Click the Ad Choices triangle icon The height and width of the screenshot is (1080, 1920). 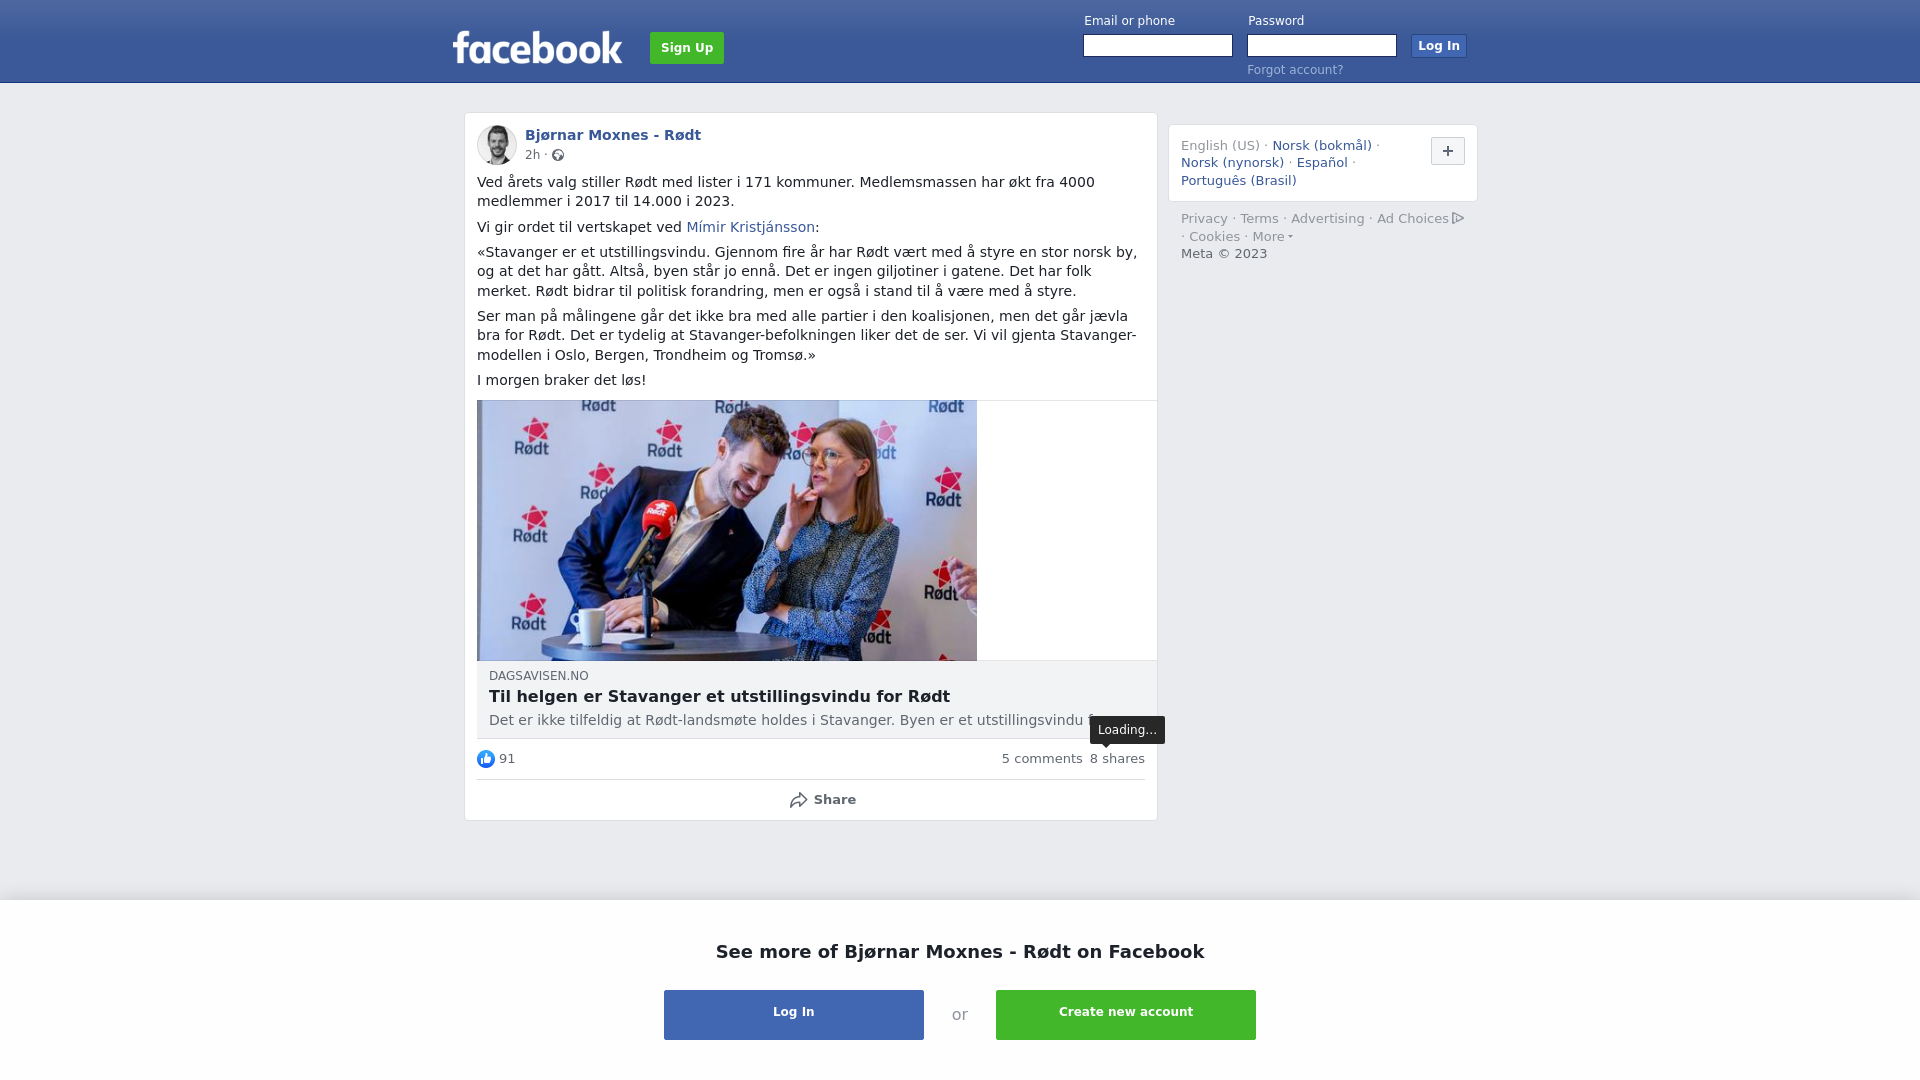click(x=1458, y=218)
